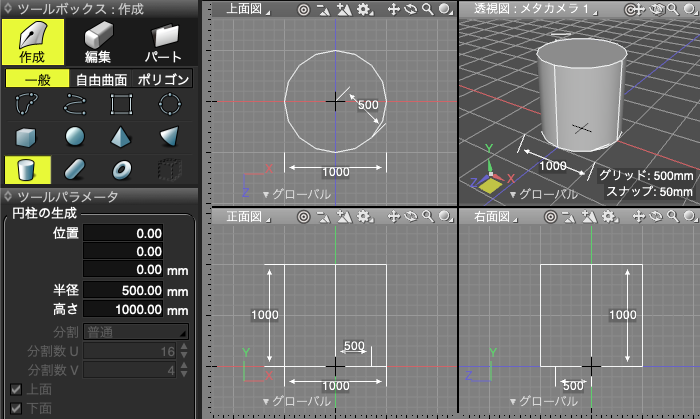The width and height of the screenshot is (700, 419).
Task: Select the torus creation tool
Action: (x=122, y=168)
